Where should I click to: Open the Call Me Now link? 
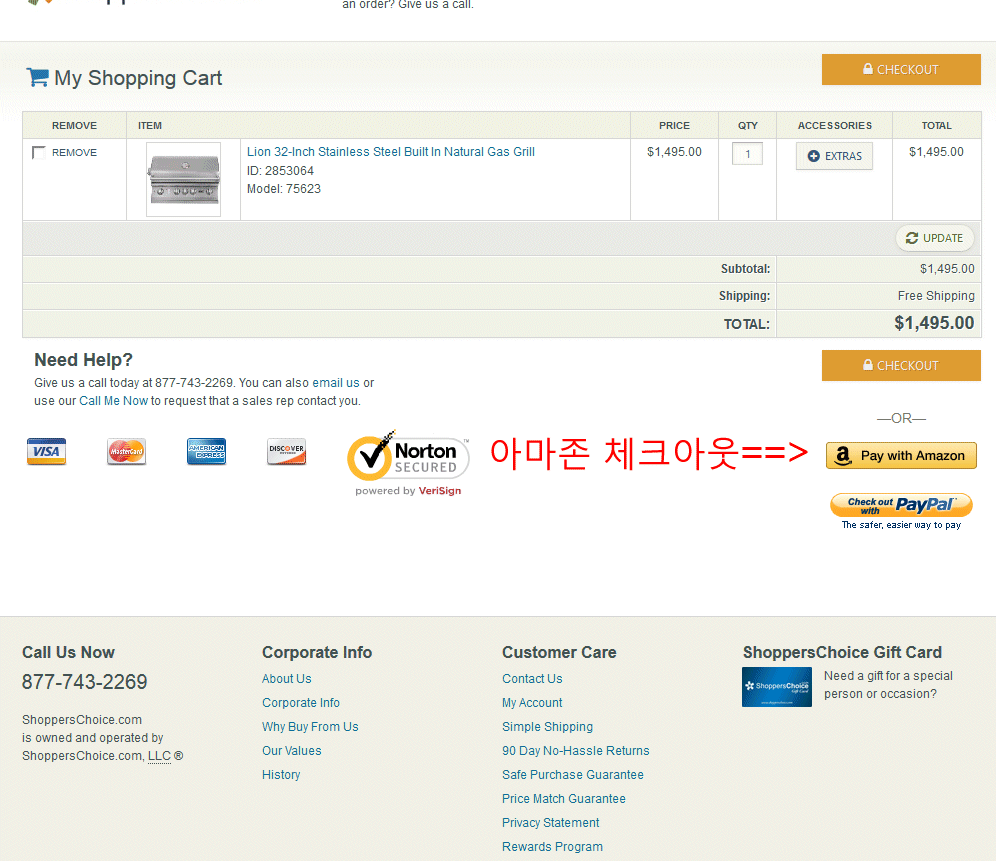(x=113, y=401)
